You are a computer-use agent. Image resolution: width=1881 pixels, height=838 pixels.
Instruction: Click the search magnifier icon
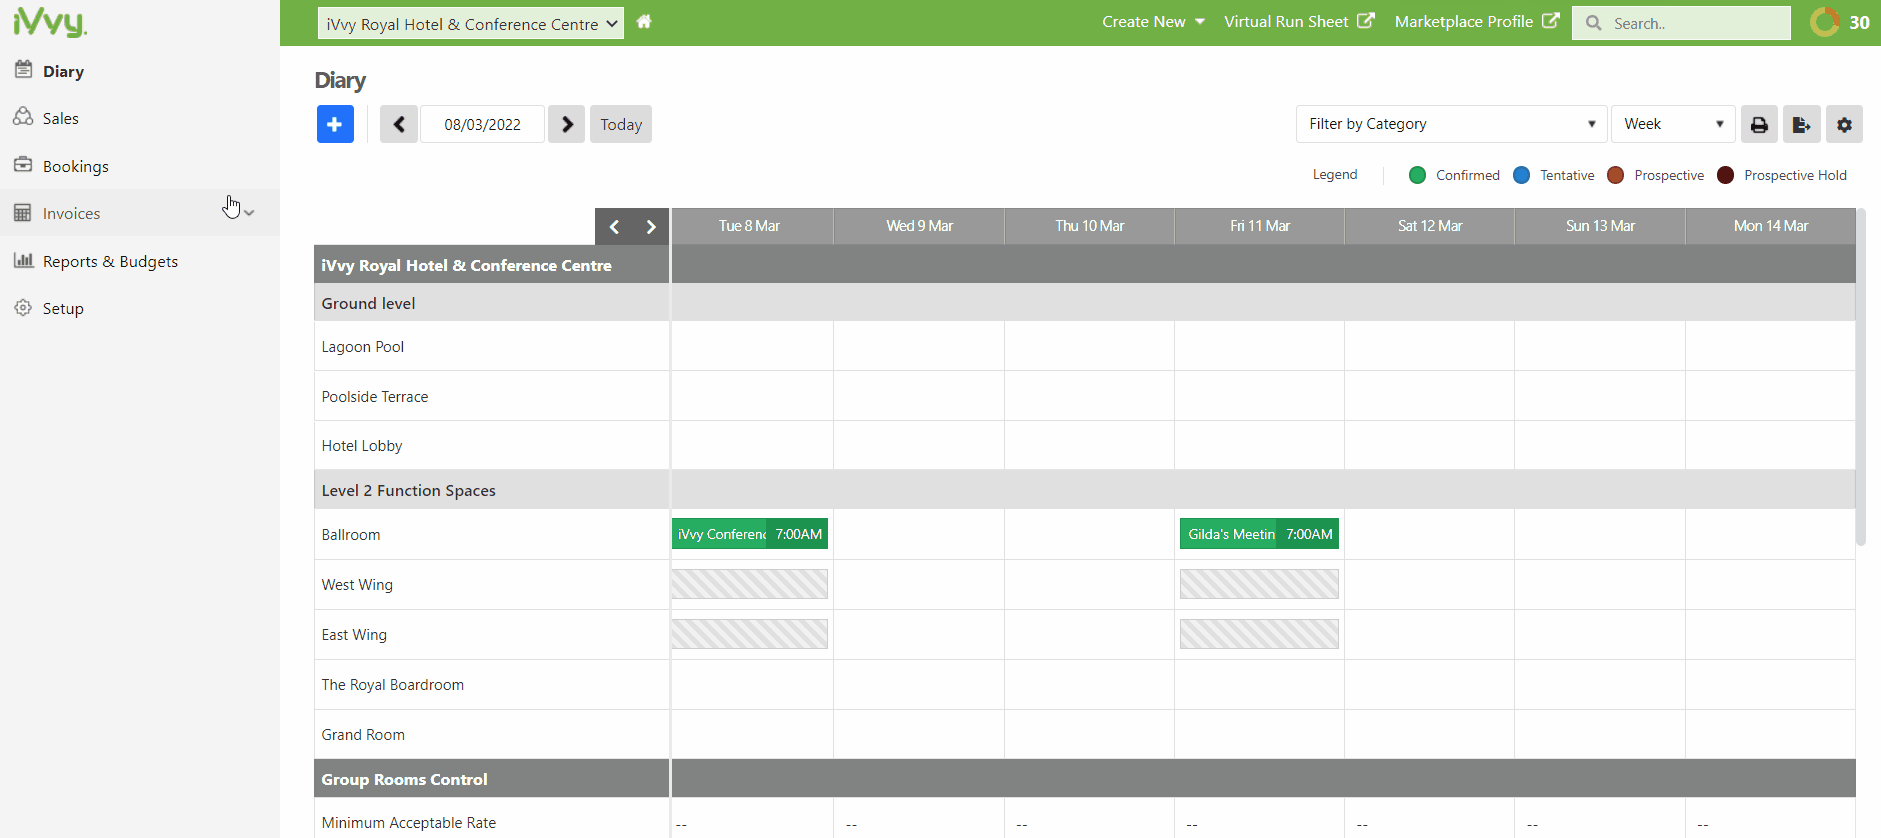click(1593, 22)
